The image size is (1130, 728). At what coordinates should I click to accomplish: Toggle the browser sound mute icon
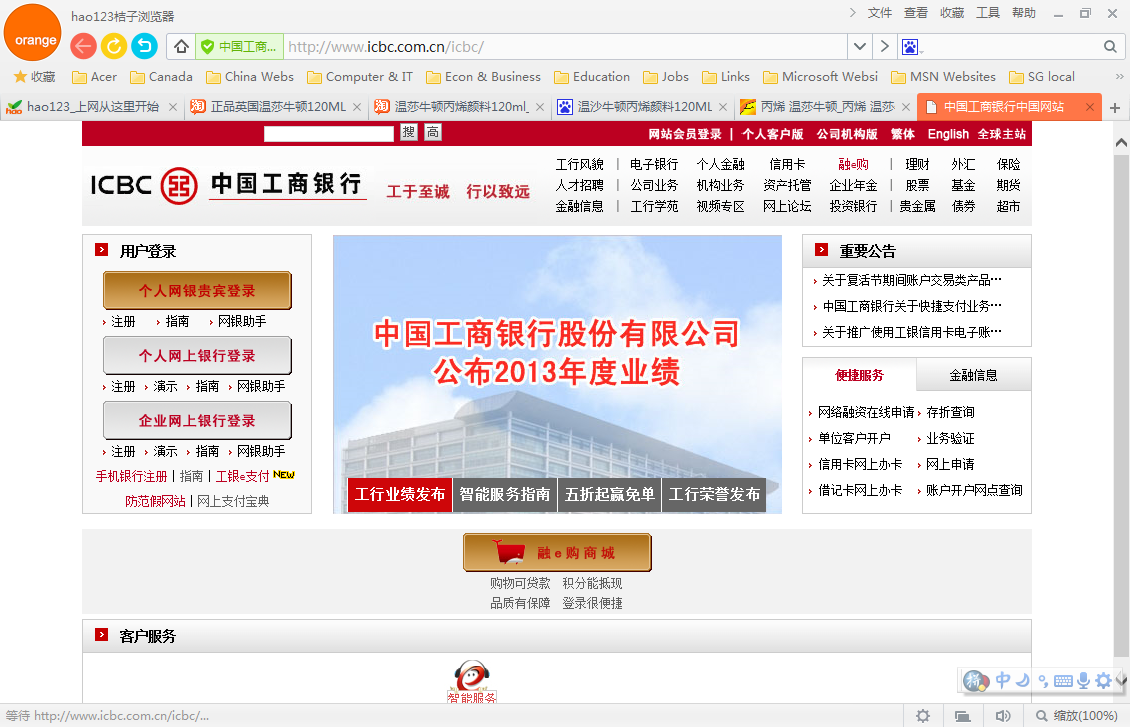[x=1002, y=716]
